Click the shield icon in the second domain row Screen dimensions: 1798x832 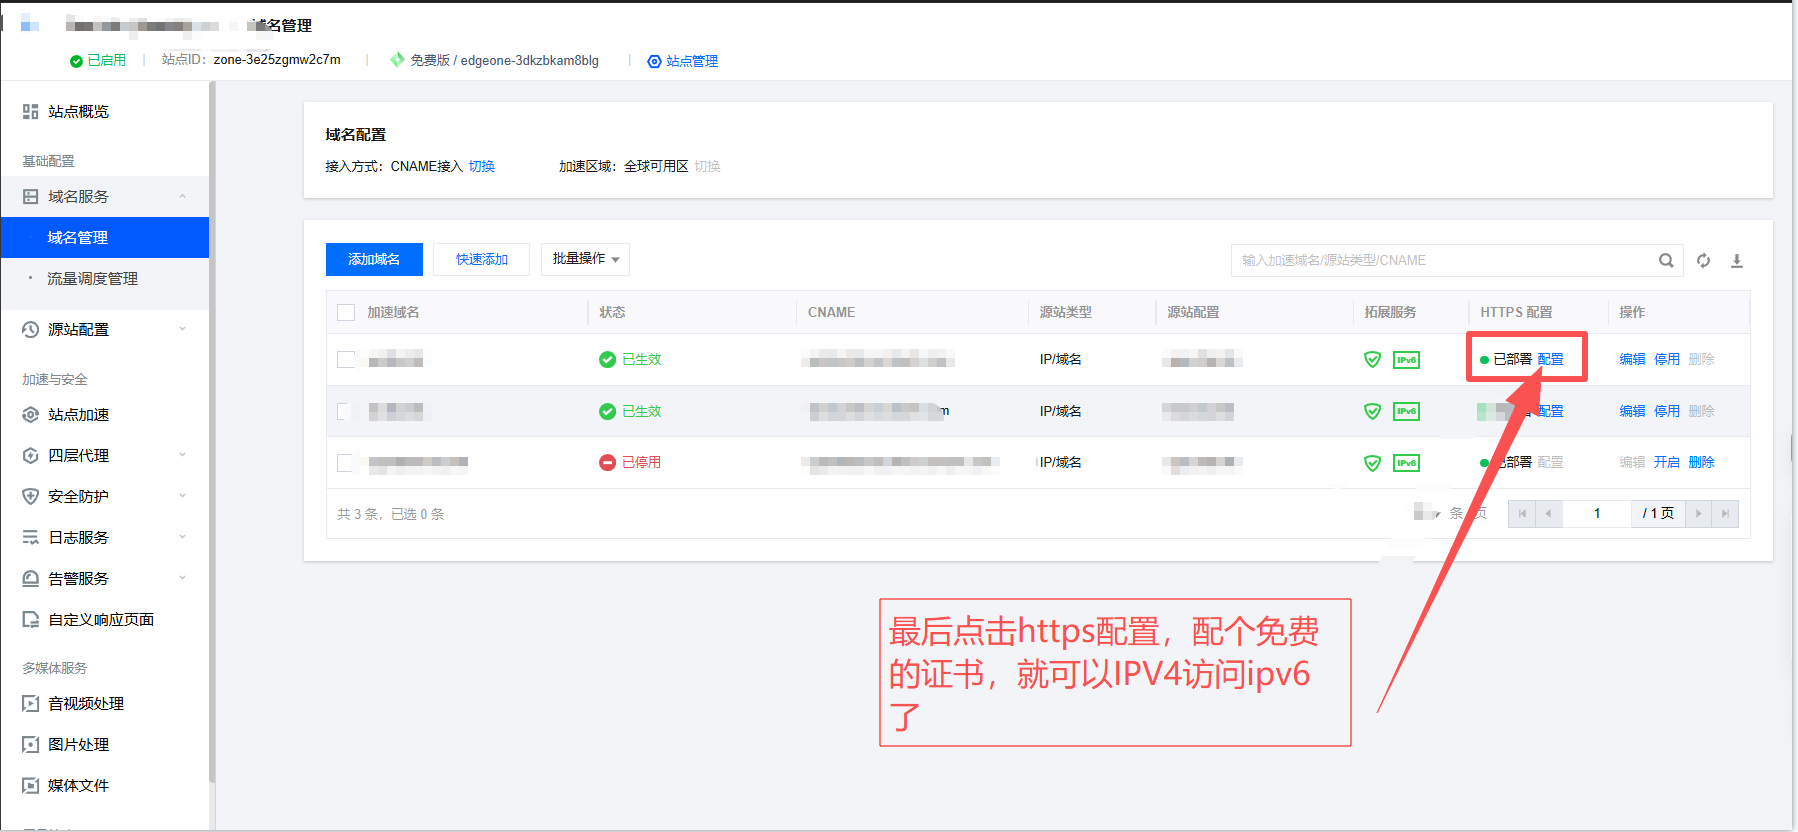pyautogui.click(x=1373, y=411)
